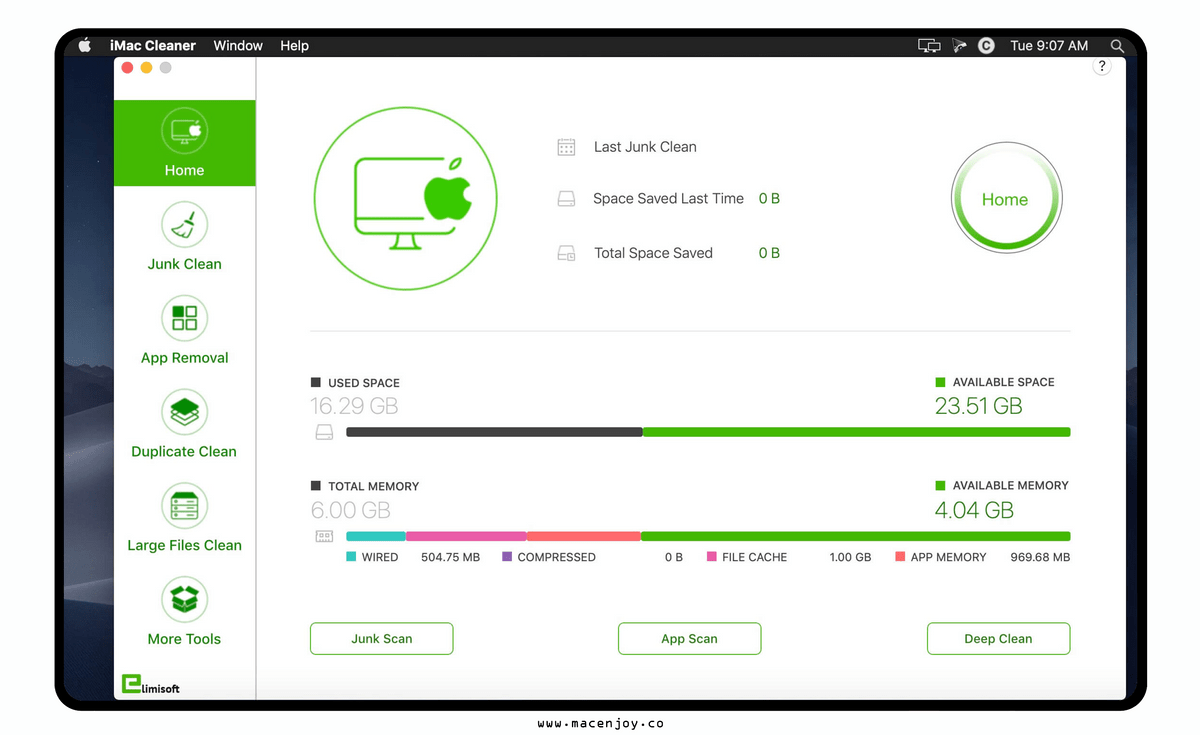Click the teal WIRED legend swatch
This screenshot has height=735, width=1200.
[351, 557]
